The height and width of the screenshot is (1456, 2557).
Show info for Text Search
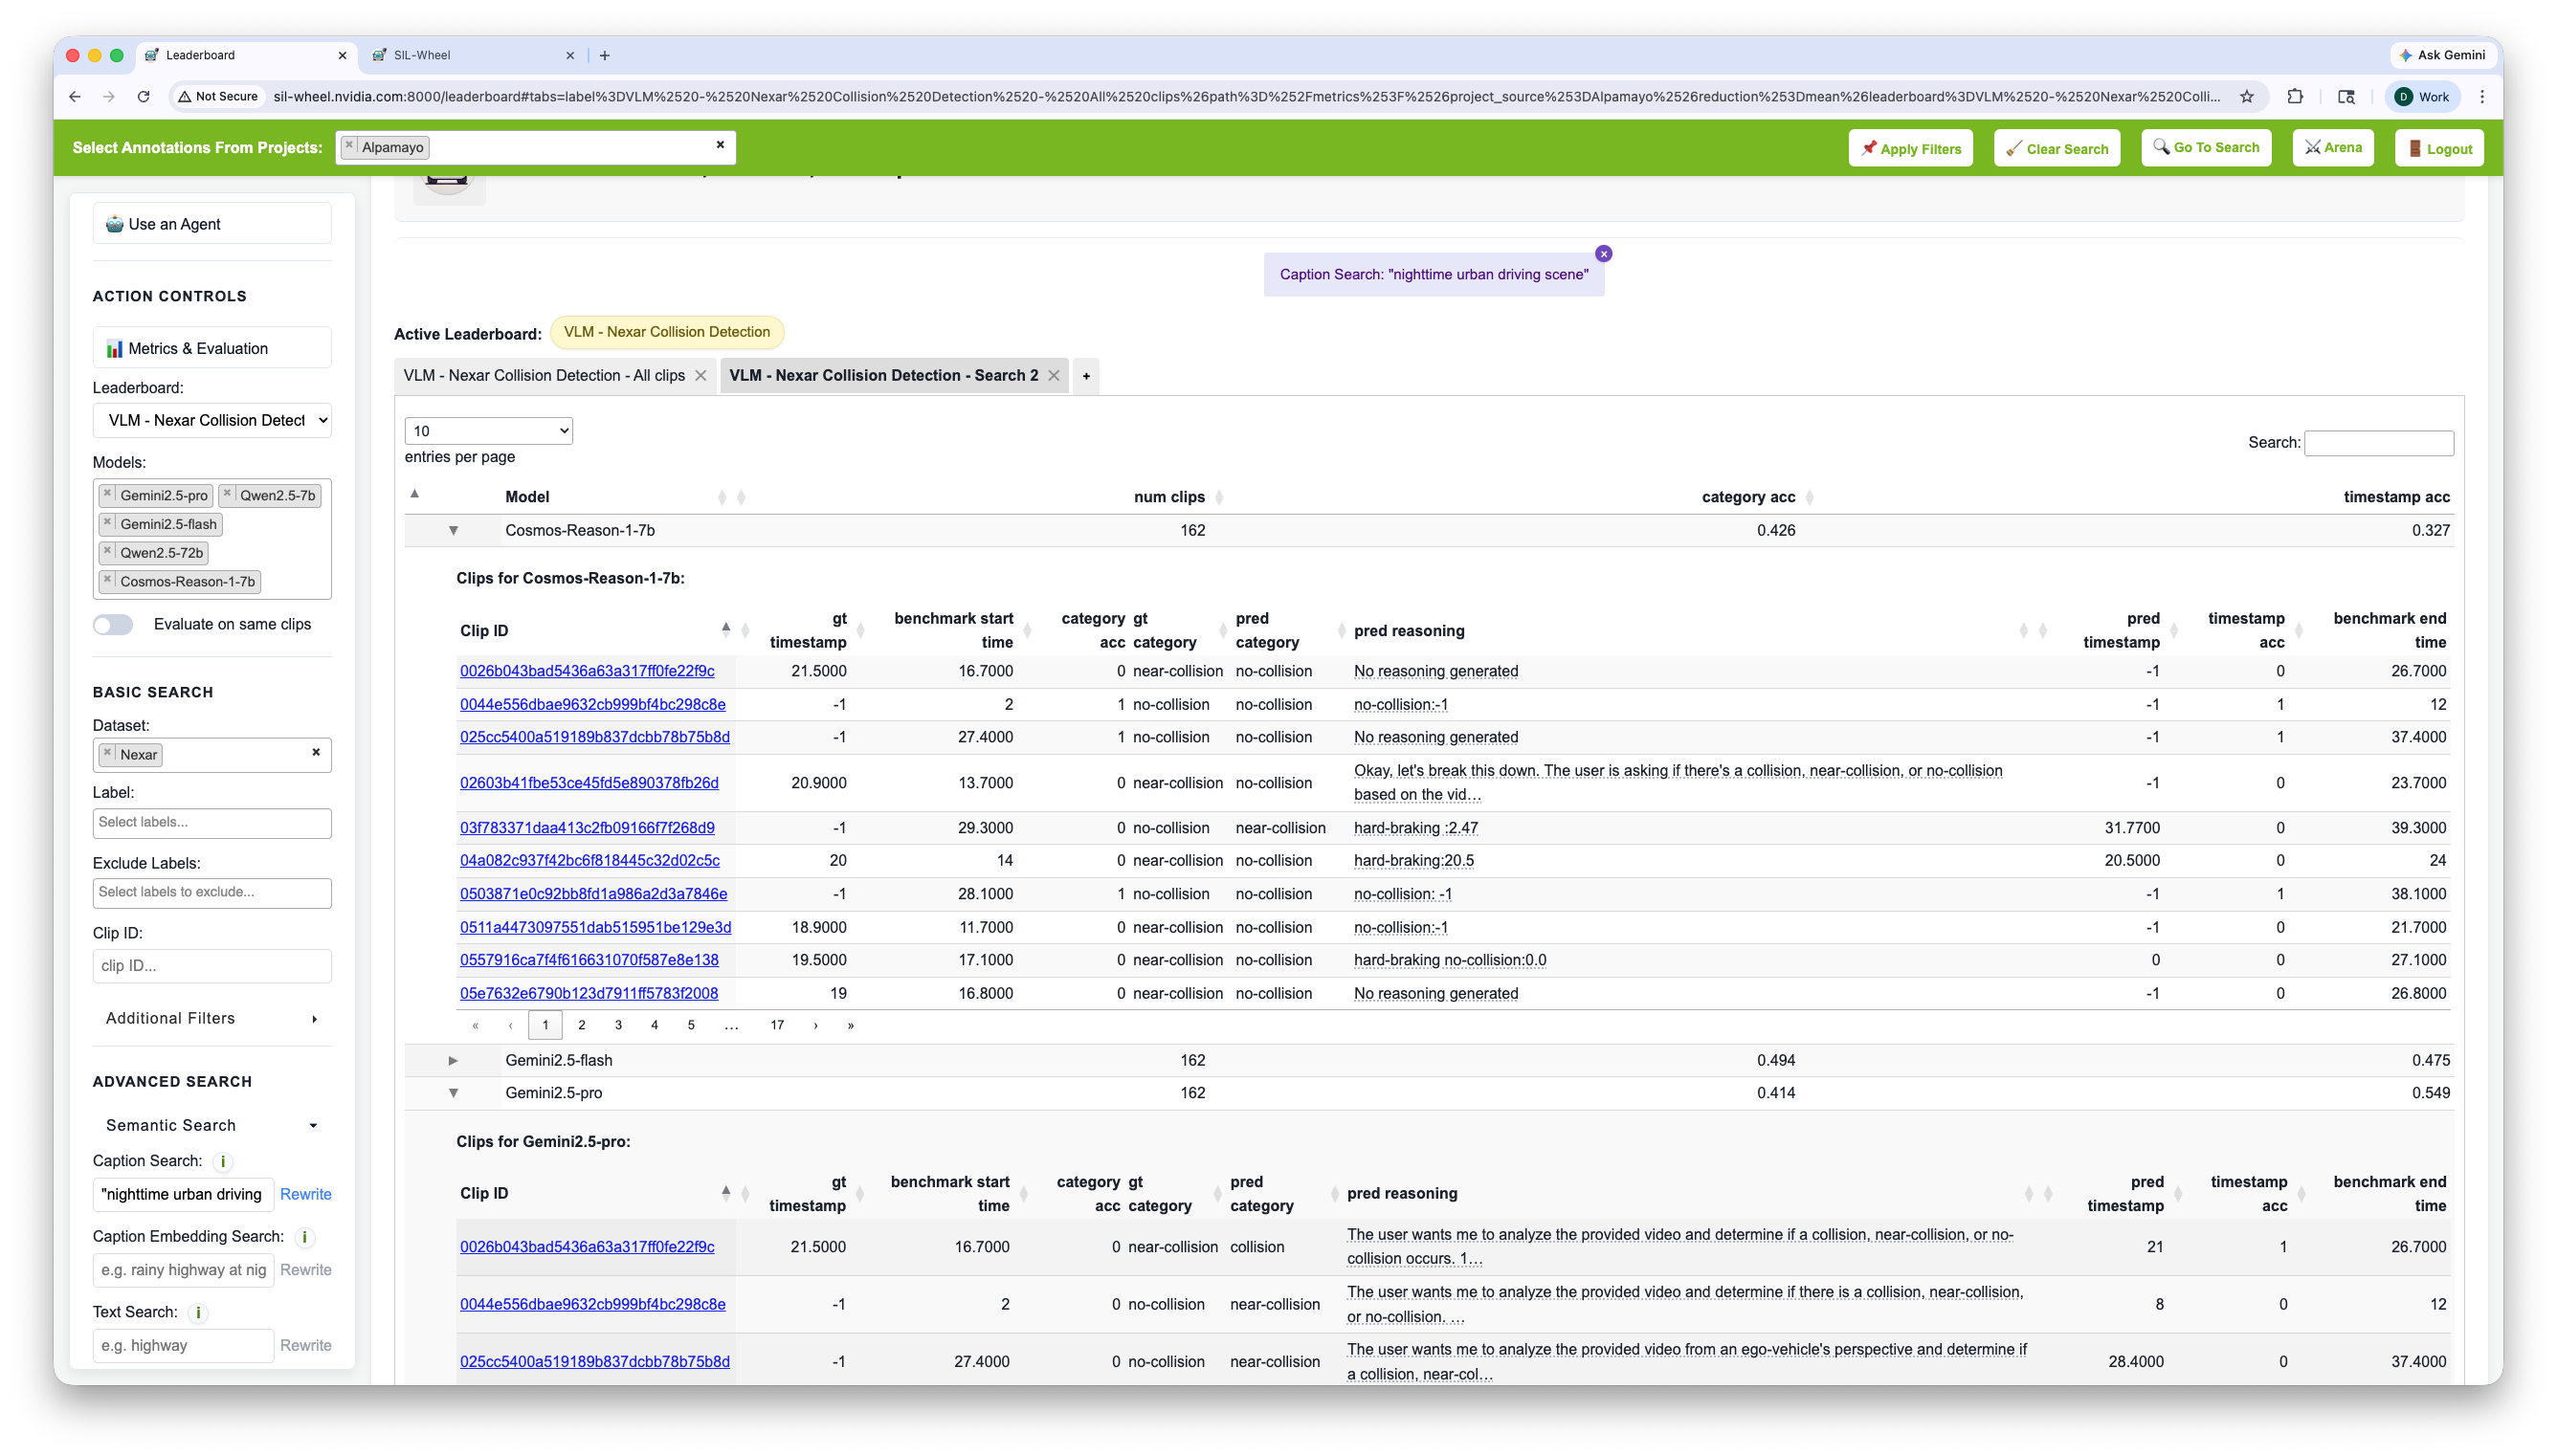pyautogui.click(x=198, y=1313)
